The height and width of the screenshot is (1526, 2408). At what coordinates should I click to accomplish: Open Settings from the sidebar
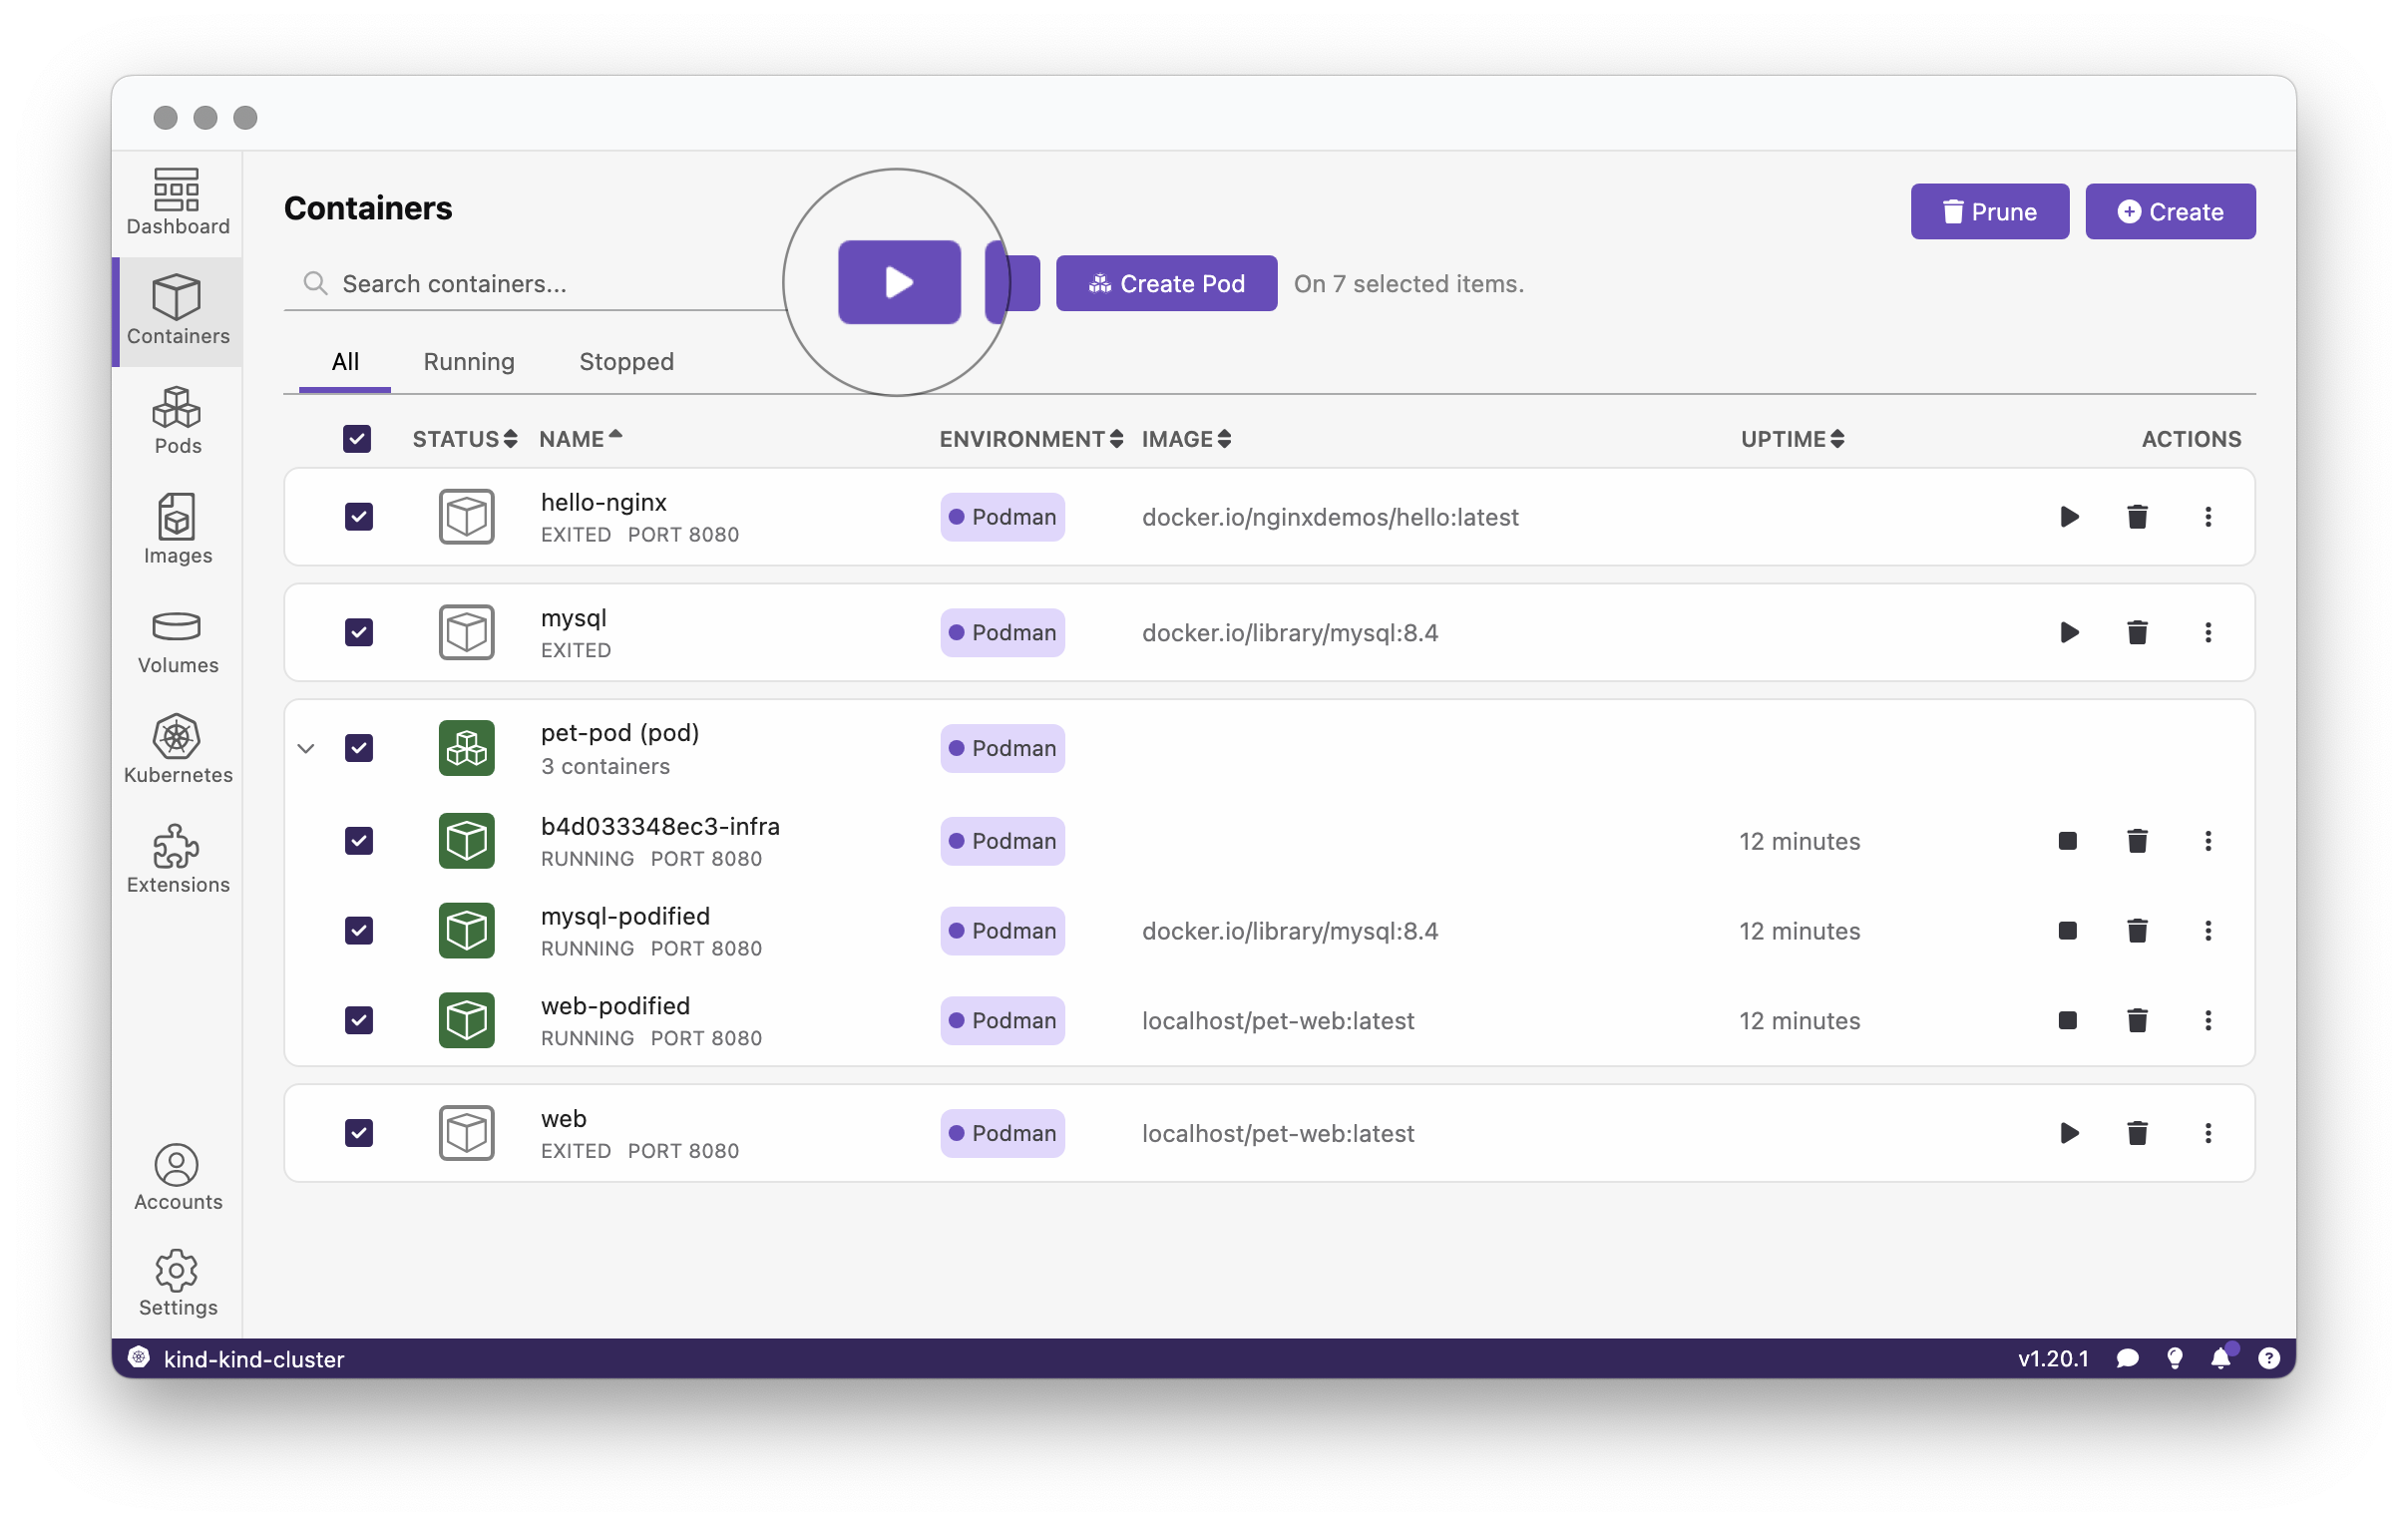coord(176,1283)
